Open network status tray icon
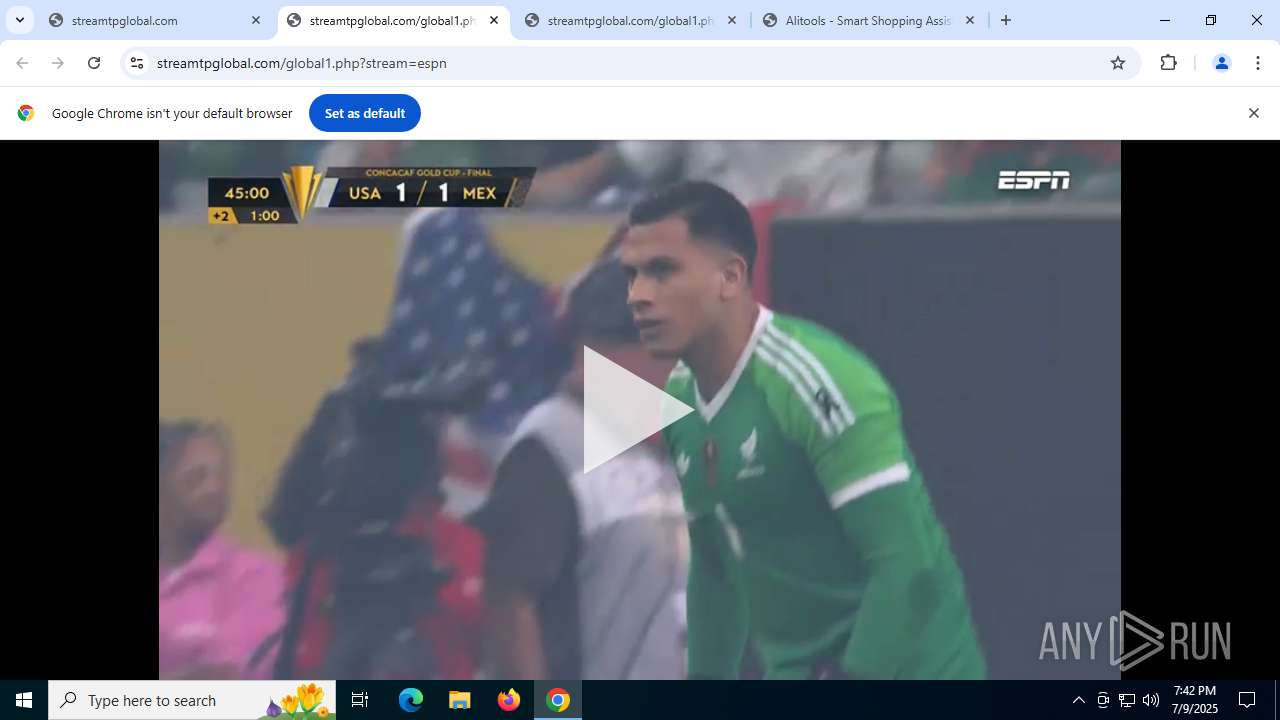This screenshot has height=720, width=1280. coord(1127,700)
